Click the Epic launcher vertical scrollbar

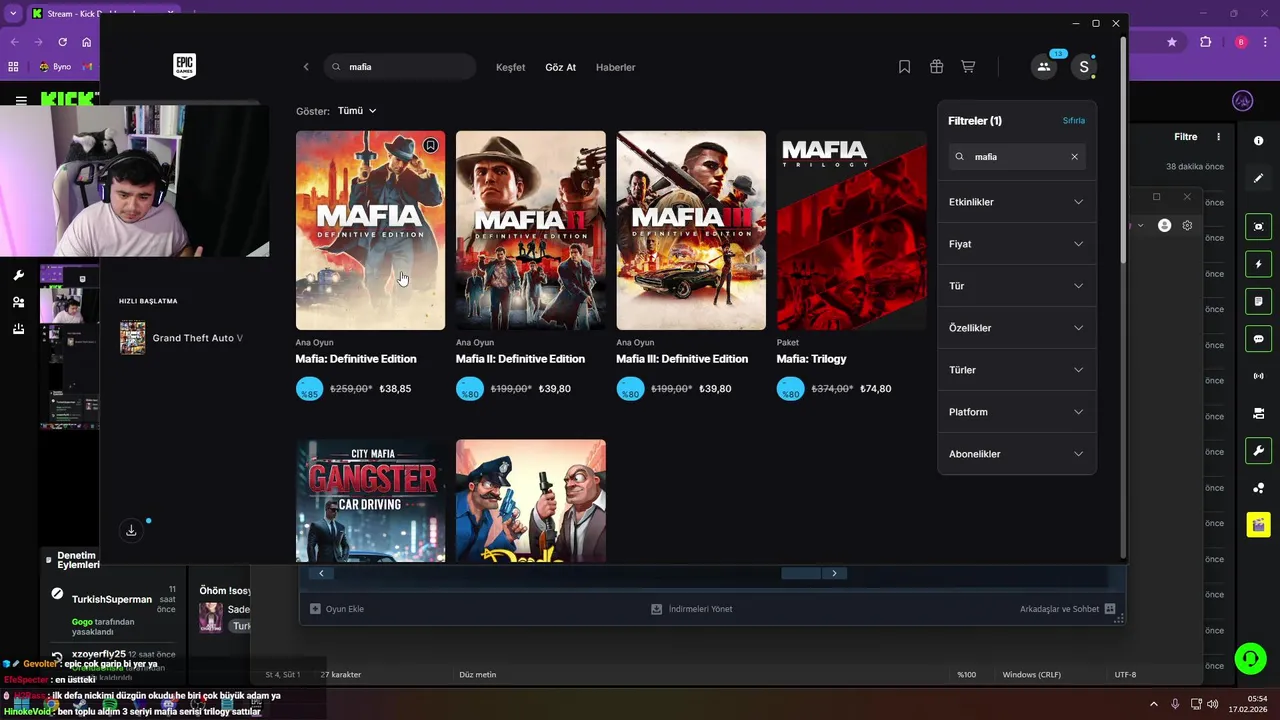[1123, 150]
